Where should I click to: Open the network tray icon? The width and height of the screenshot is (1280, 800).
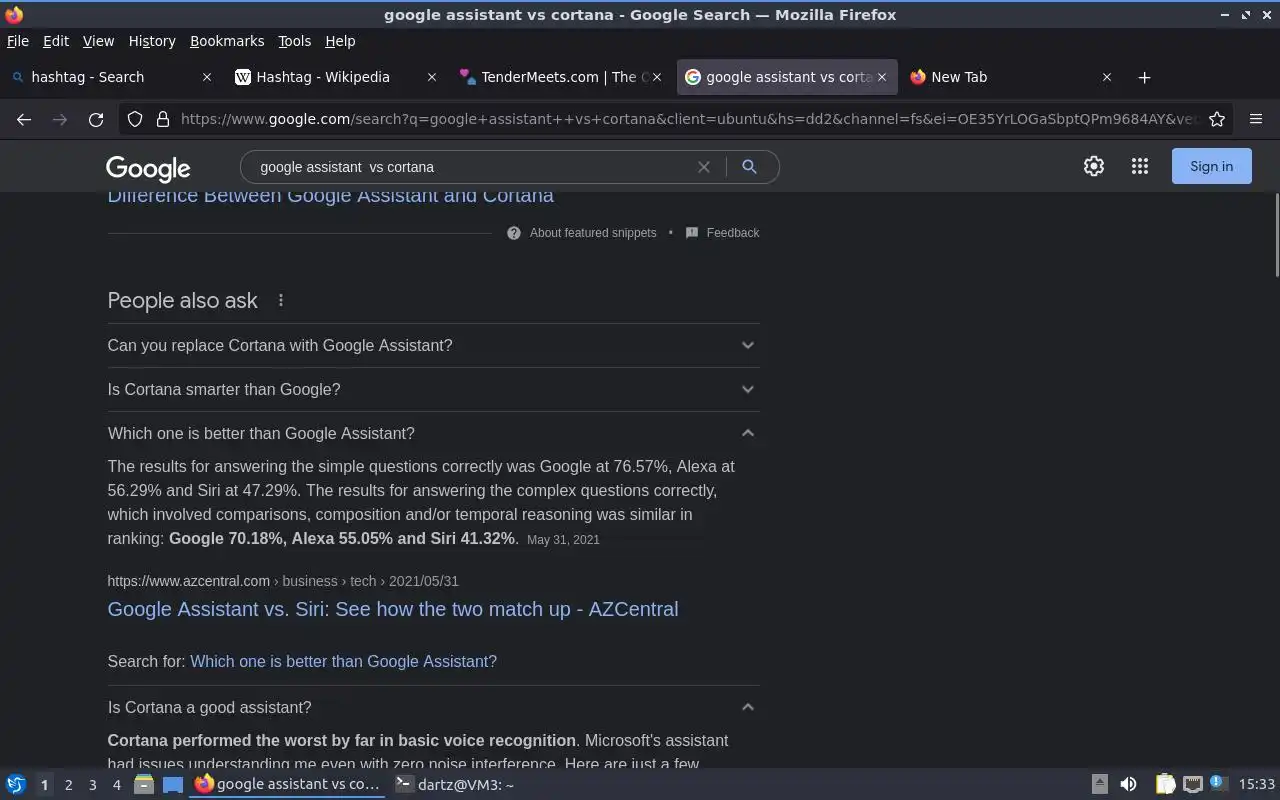(1192, 785)
